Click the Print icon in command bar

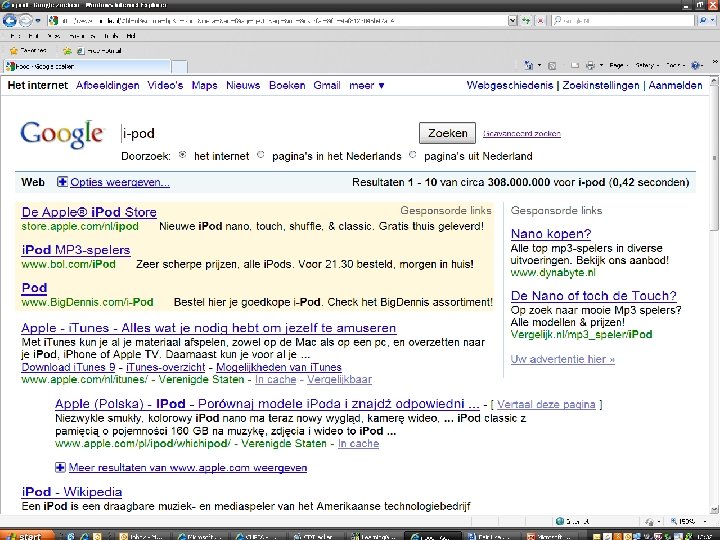(x=590, y=66)
